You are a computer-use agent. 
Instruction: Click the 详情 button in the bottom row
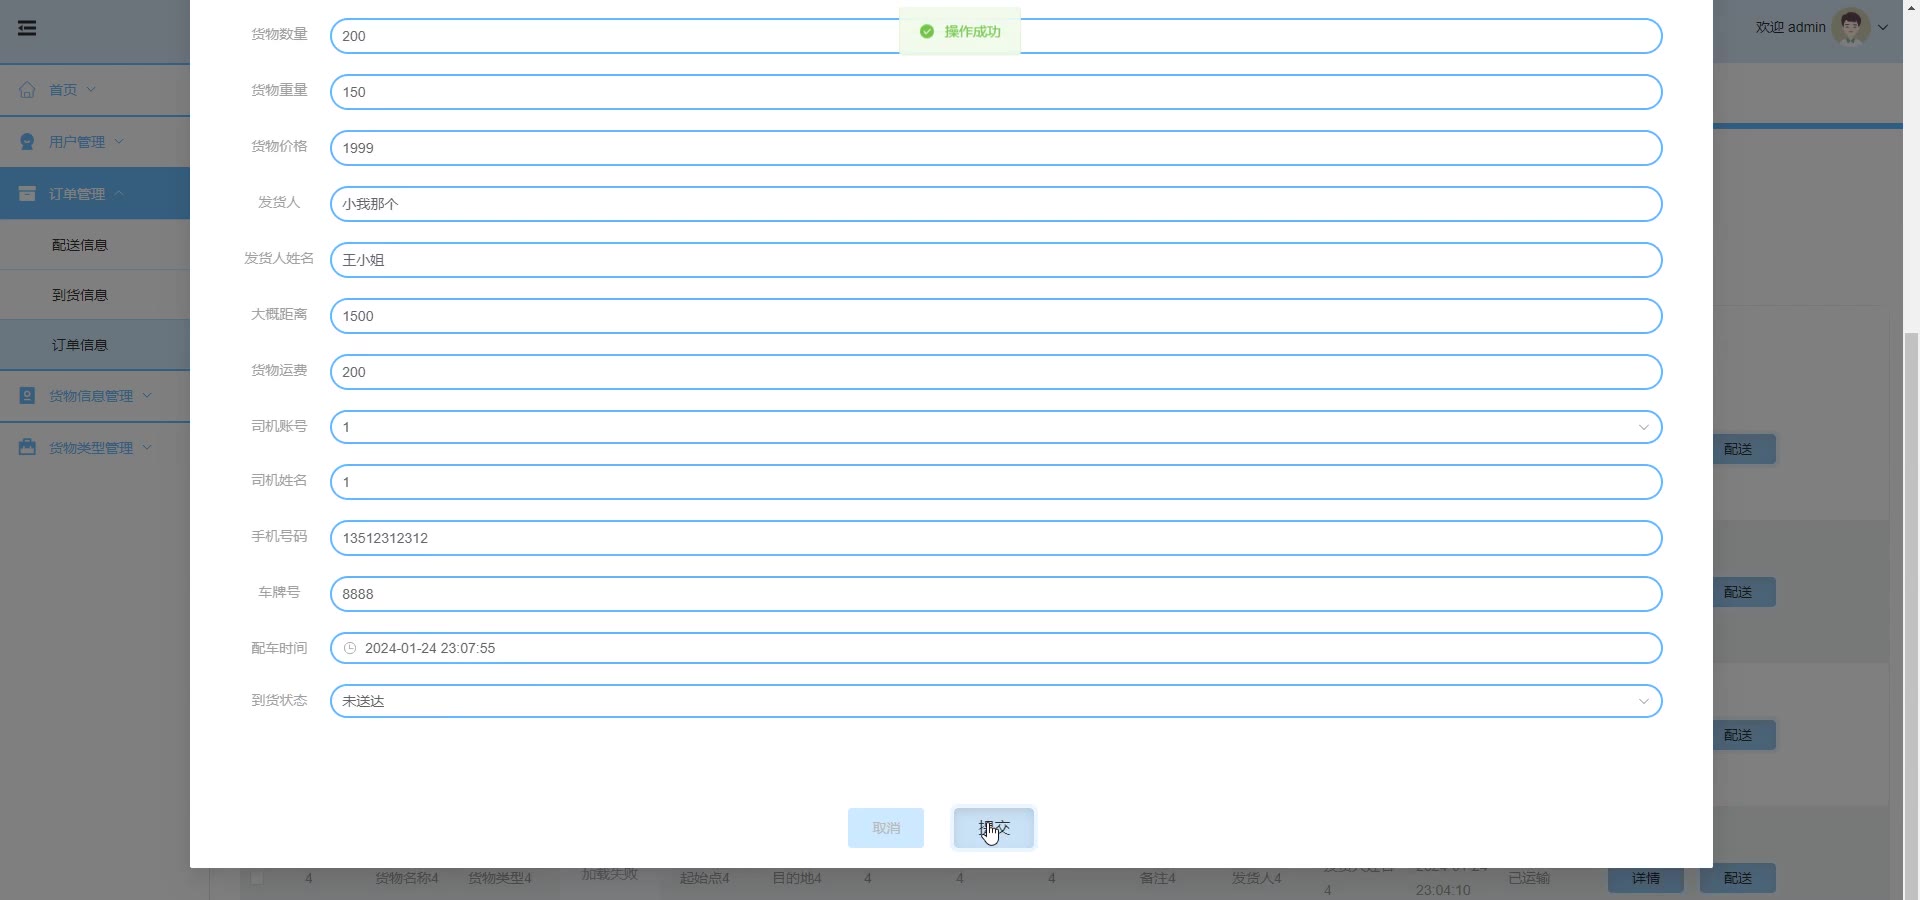pos(1646,878)
